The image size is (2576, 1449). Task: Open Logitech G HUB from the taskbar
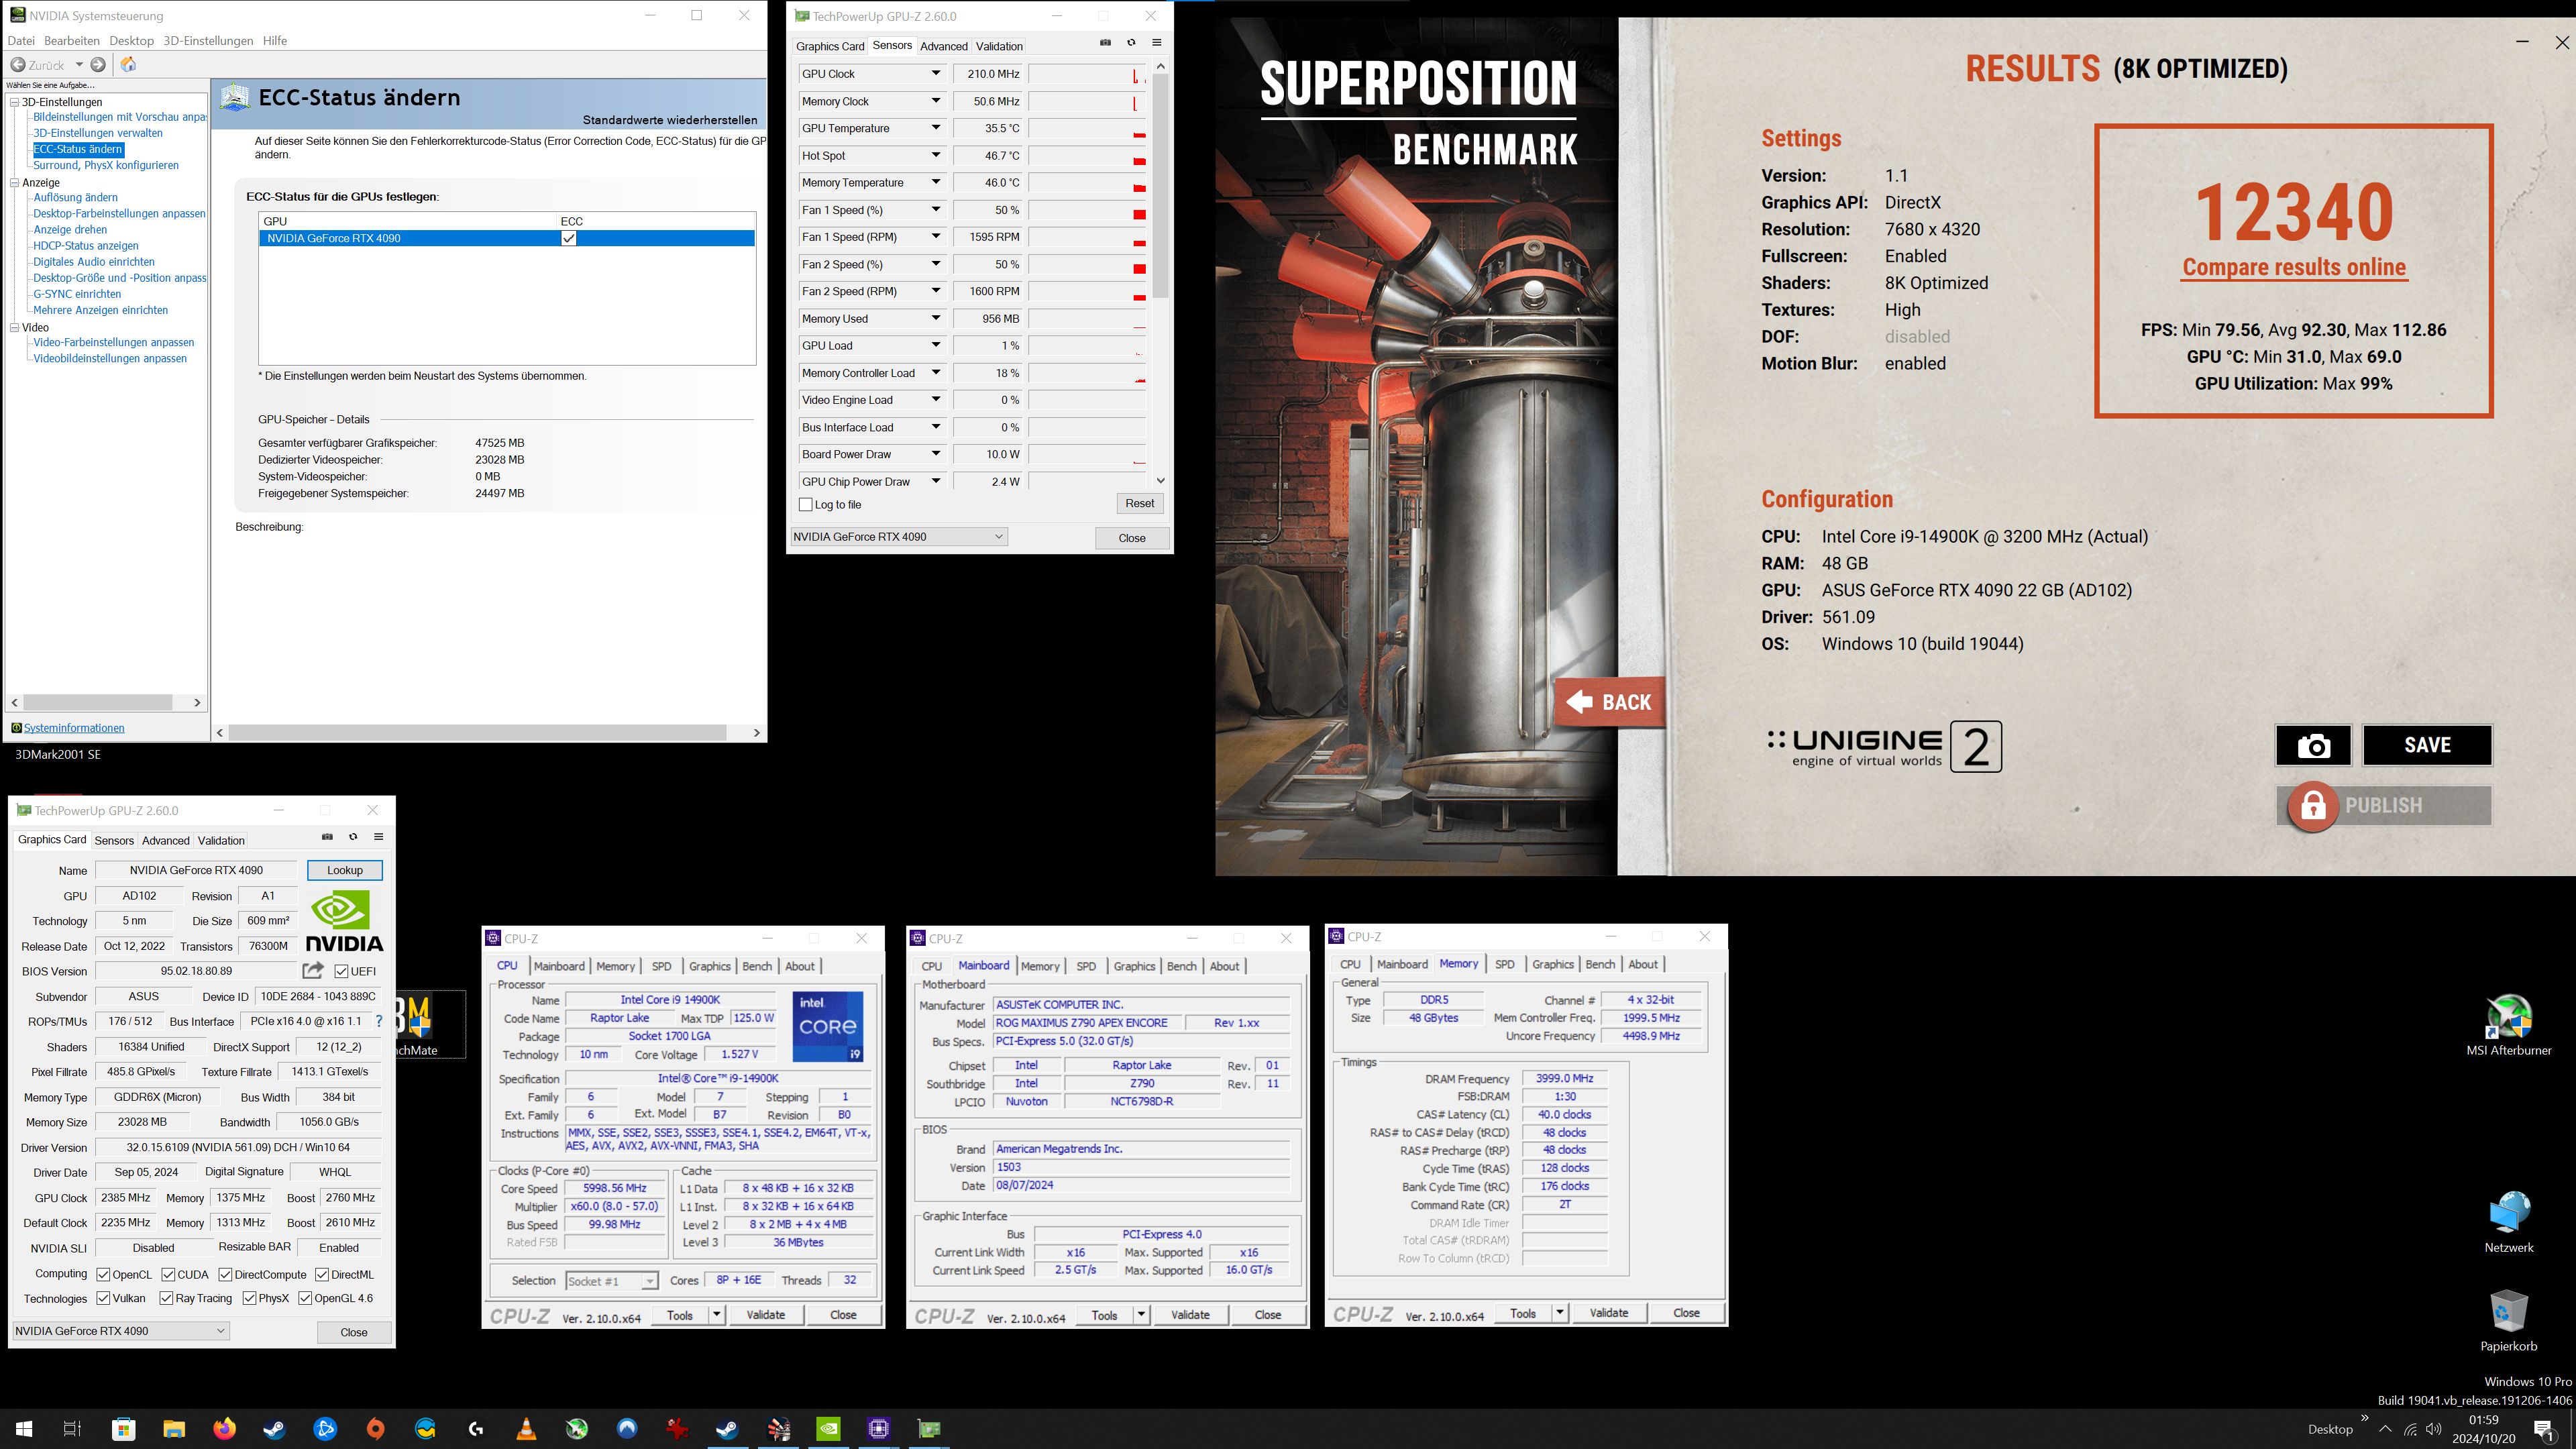pyautogui.click(x=476, y=1428)
